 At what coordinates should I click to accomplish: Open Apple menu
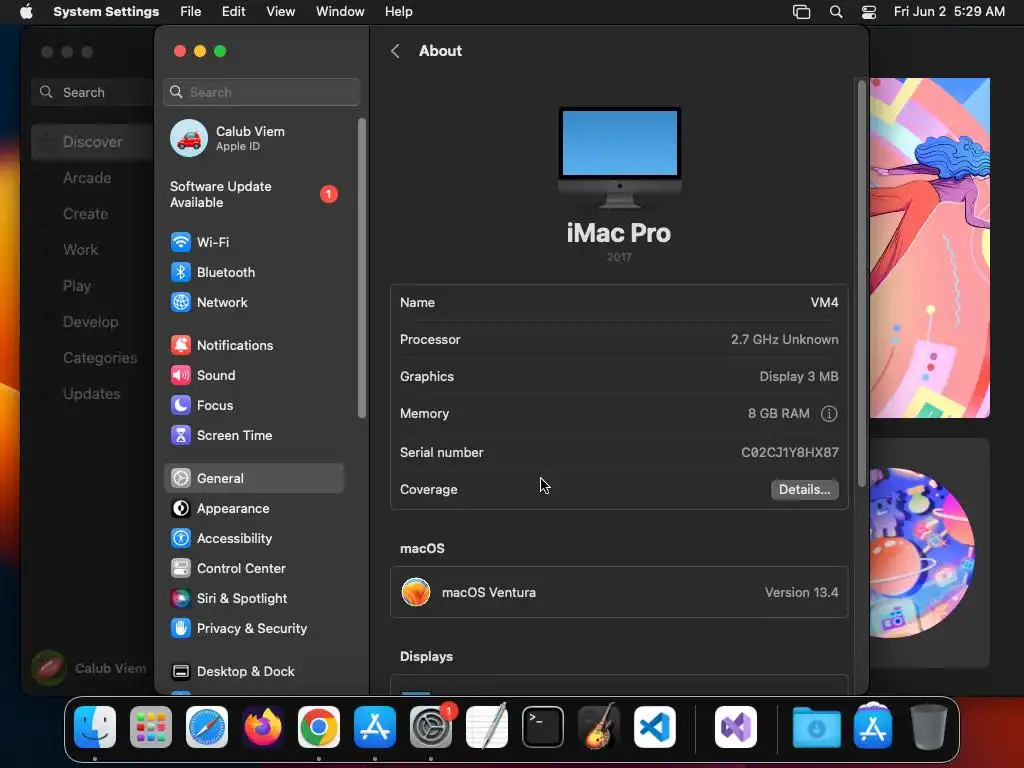click(26, 12)
